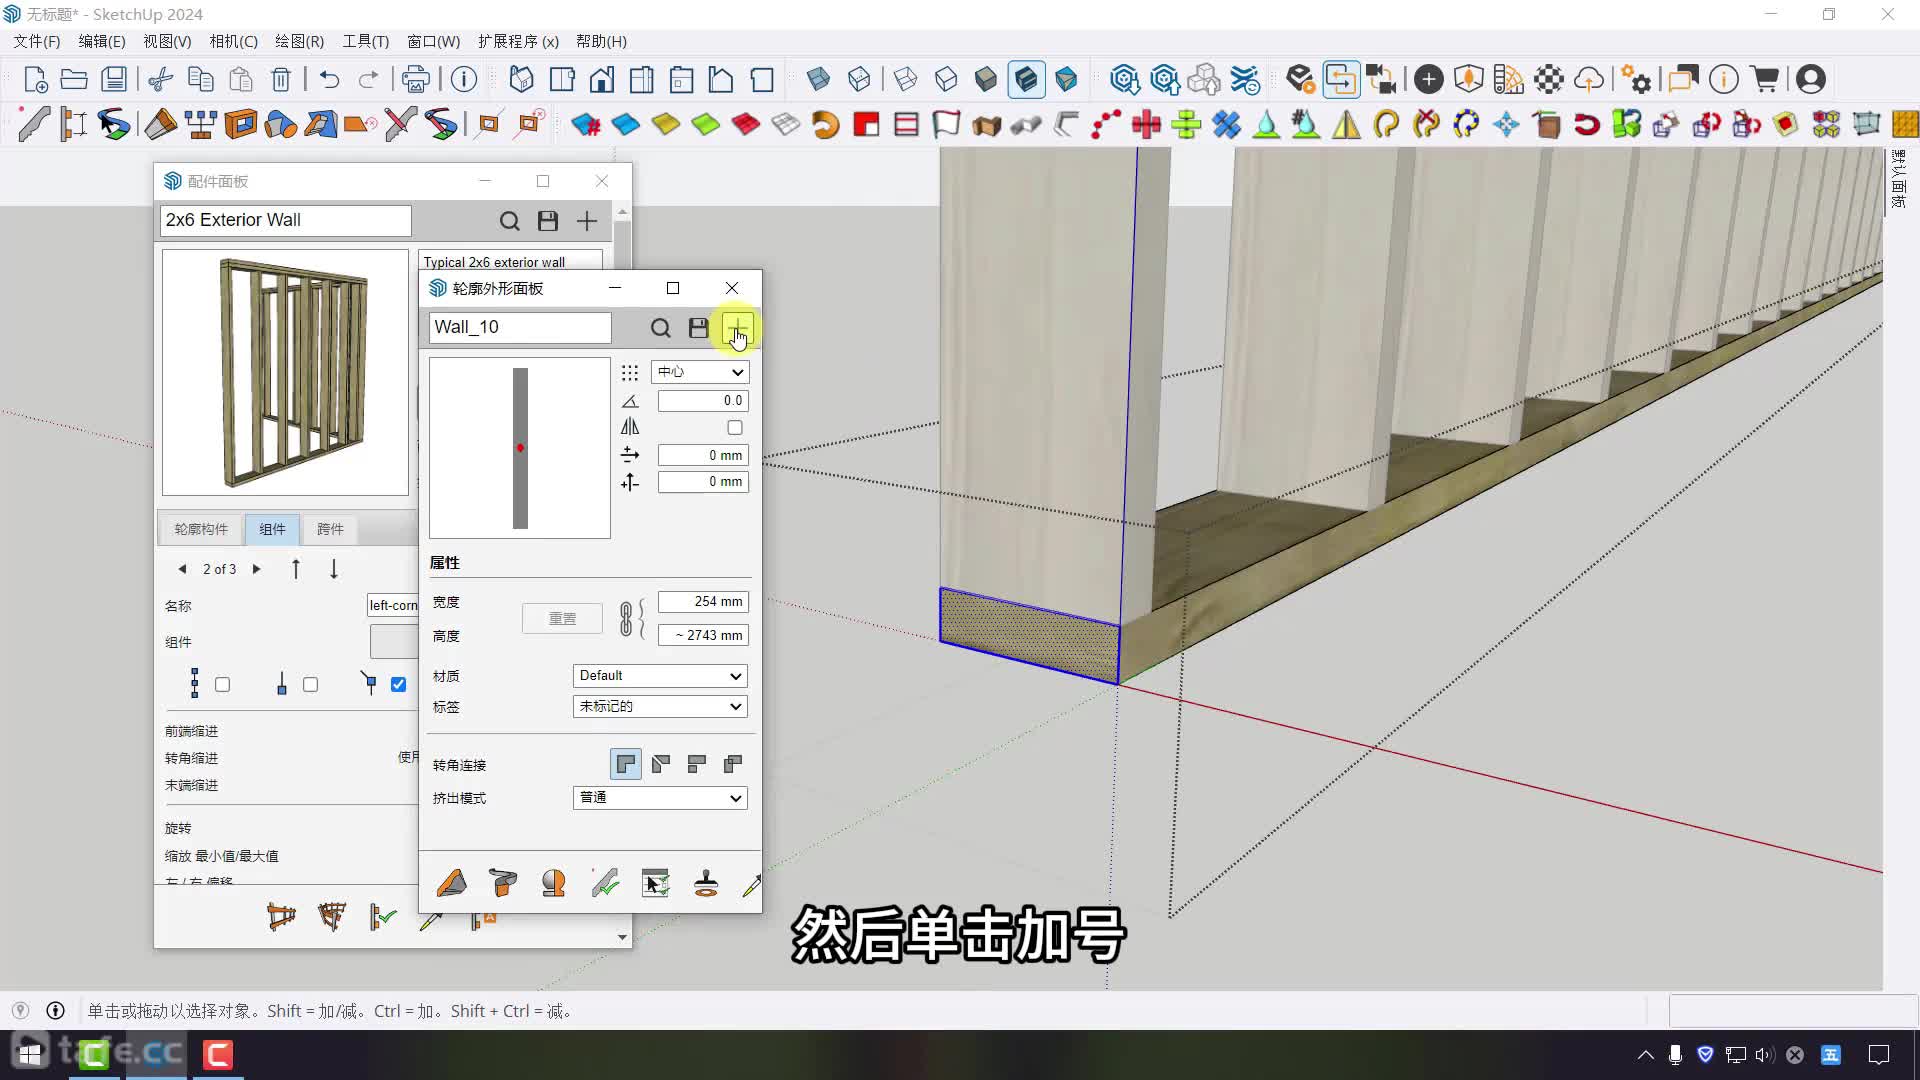Screen dimensions: 1920x1080
Task: Open the 相机(C) menu
Action: tap(233, 41)
